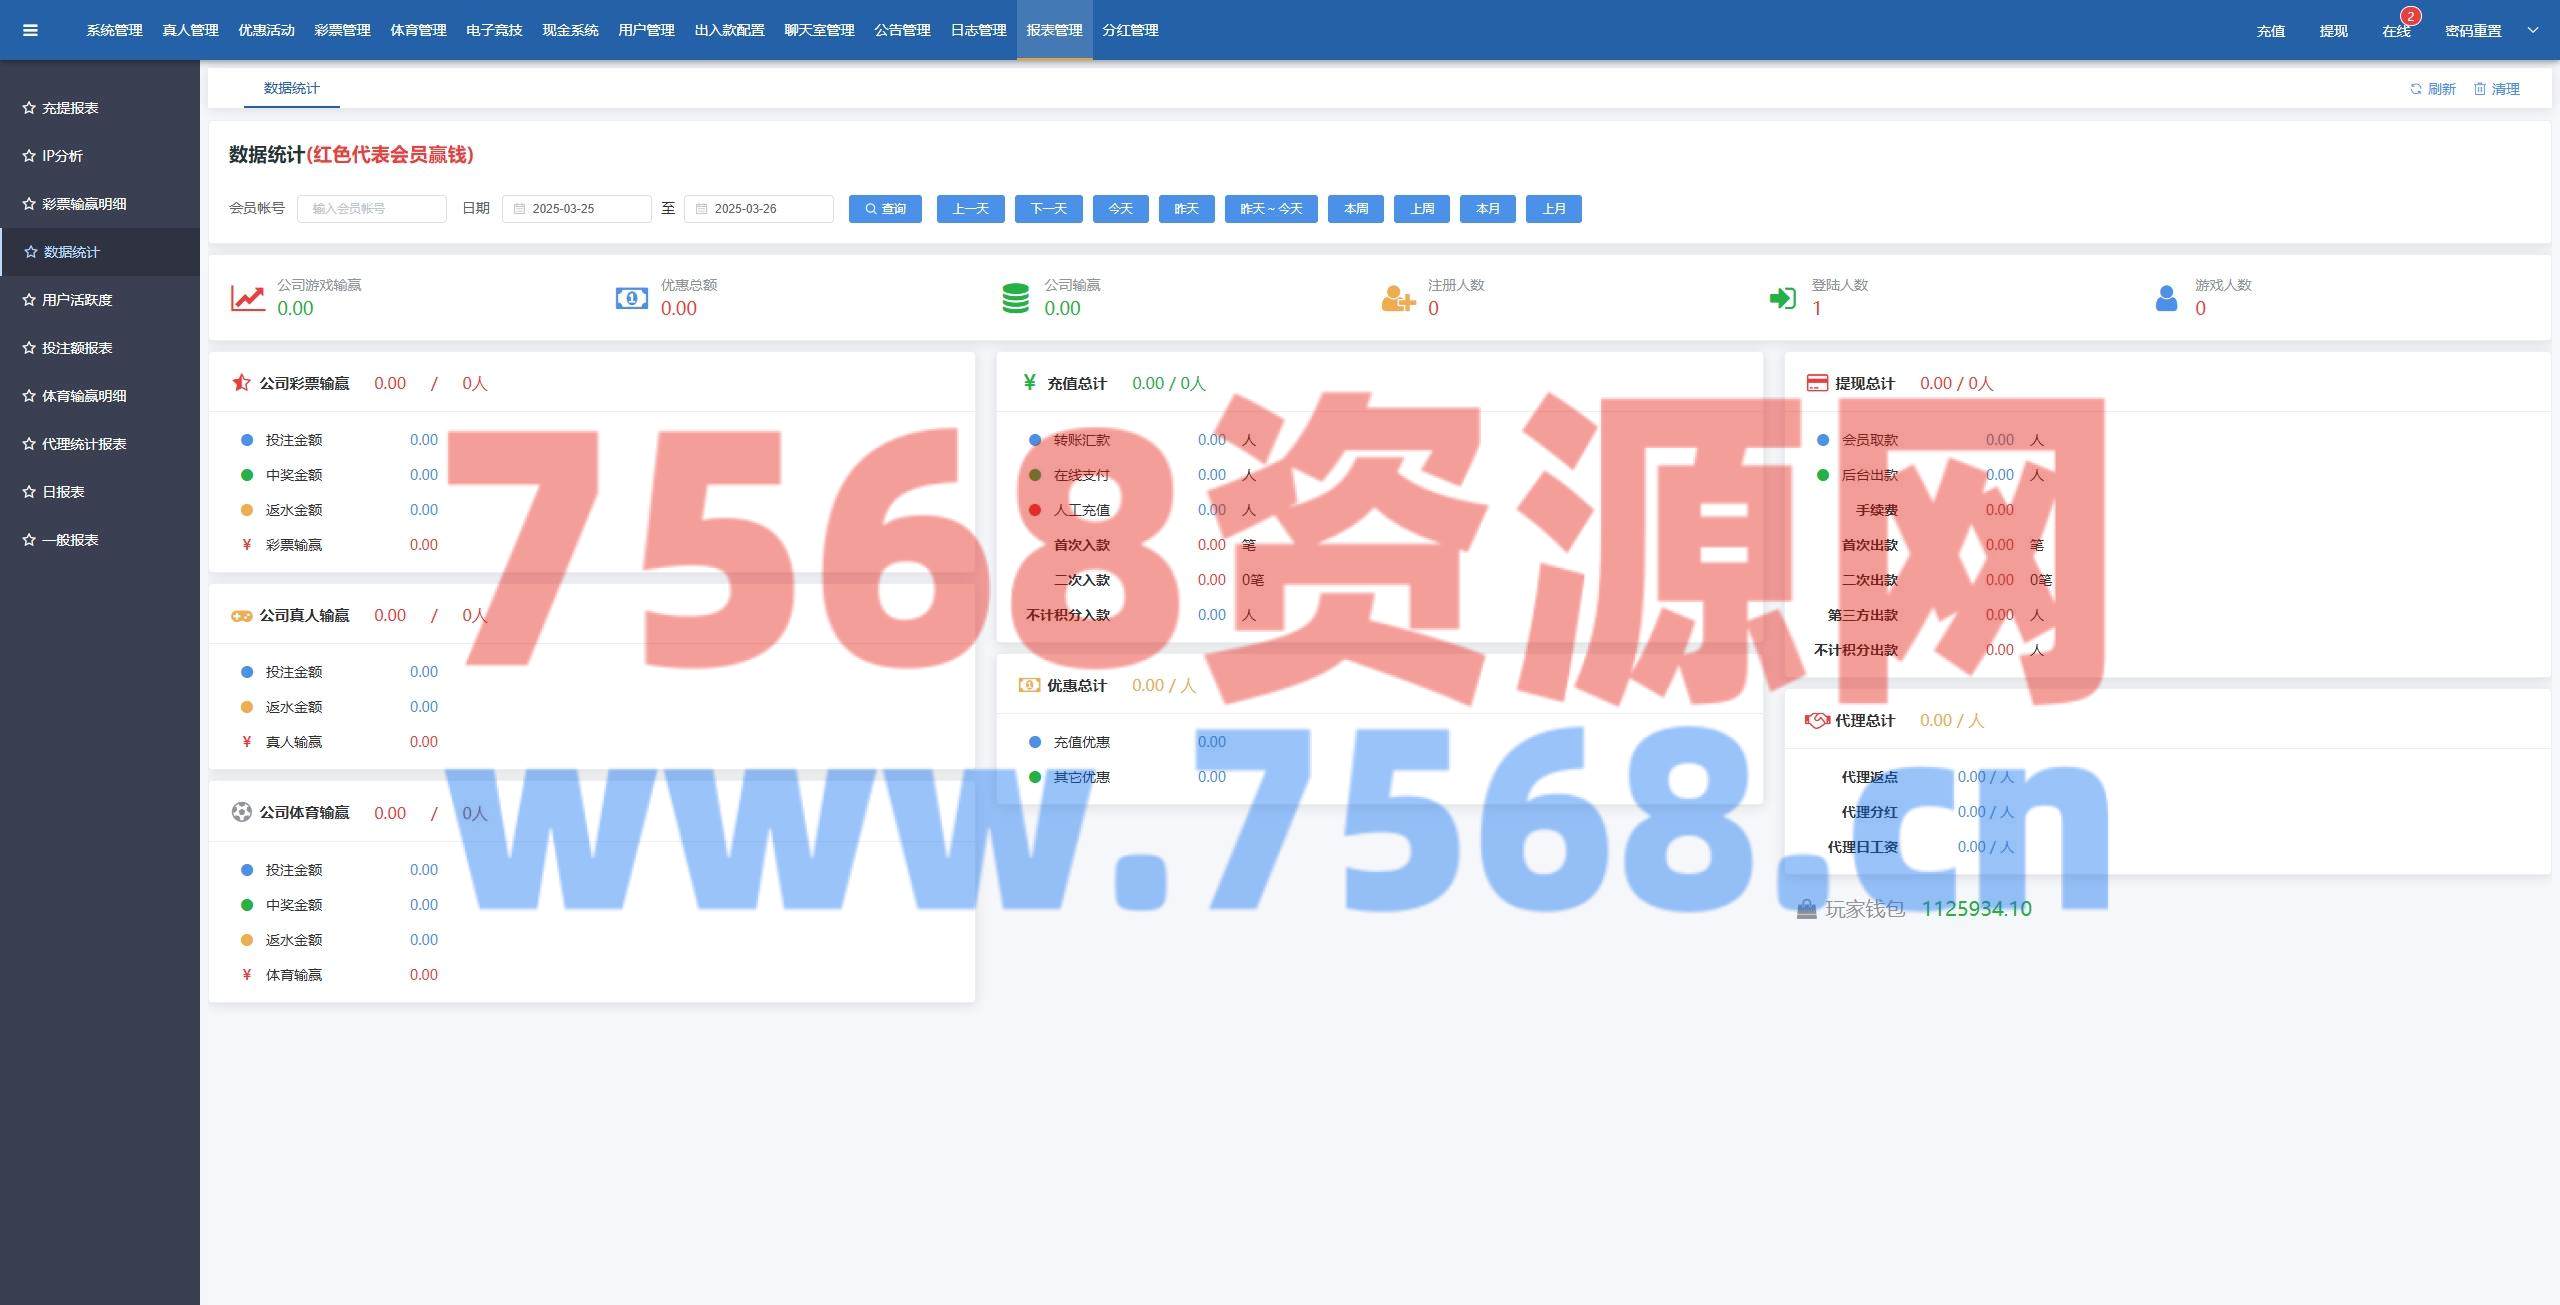This screenshot has width=2560, height=1305.
Task: Open the 报表管理 top menu
Action: [x=1054, y=30]
